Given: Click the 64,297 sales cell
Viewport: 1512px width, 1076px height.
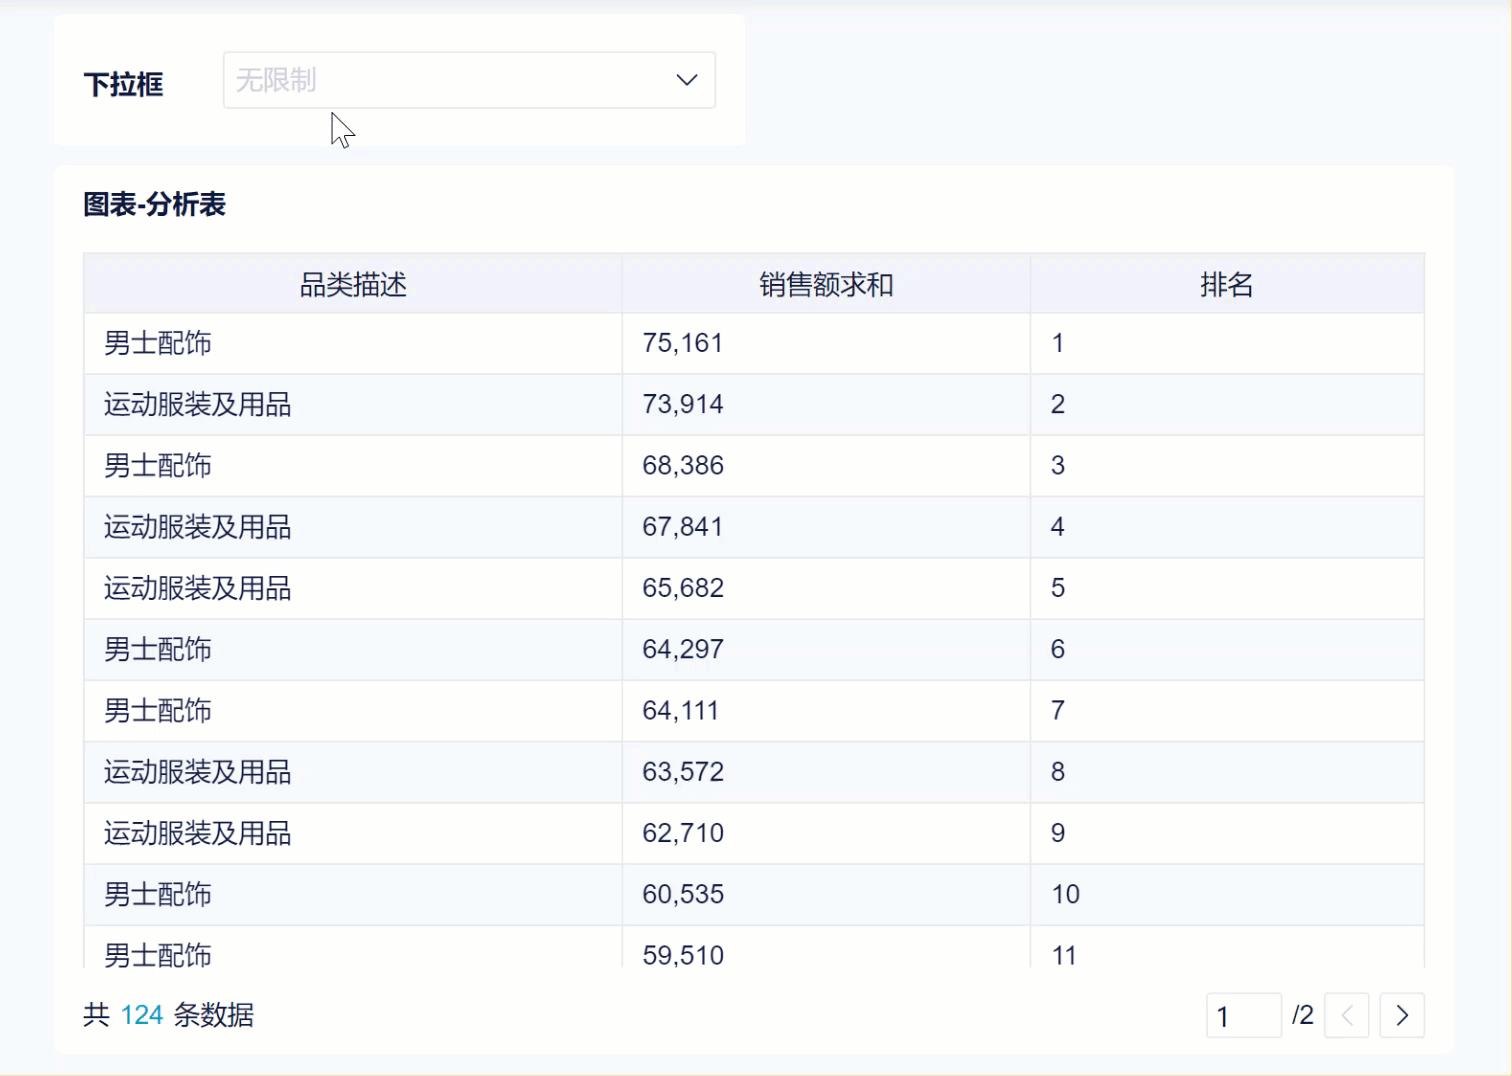Looking at the screenshot, I should pyautogui.click(x=683, y=649).
